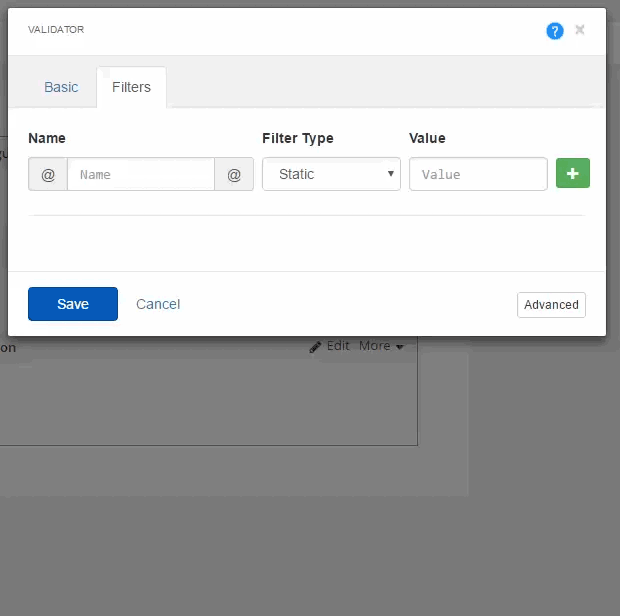This screenshot has height=616, width=620.
Task: Focus the Value input field
Action: point(478,174)
